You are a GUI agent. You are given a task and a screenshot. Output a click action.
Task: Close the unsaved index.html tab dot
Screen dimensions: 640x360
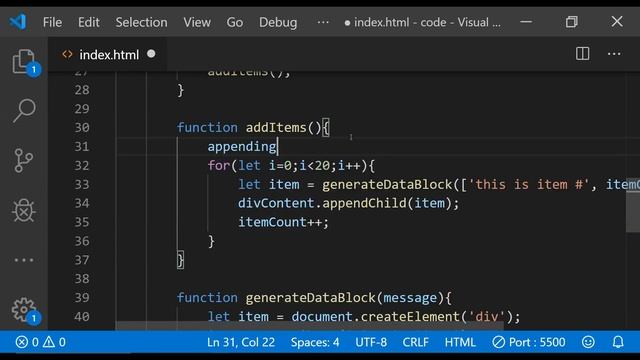[151, 54]
